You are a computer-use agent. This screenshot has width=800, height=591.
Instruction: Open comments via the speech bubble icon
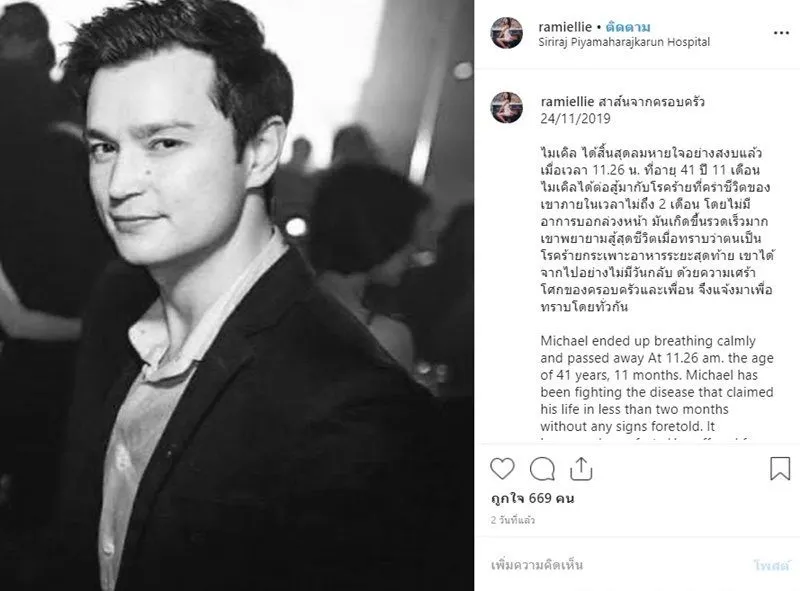(x=542, y=469)
